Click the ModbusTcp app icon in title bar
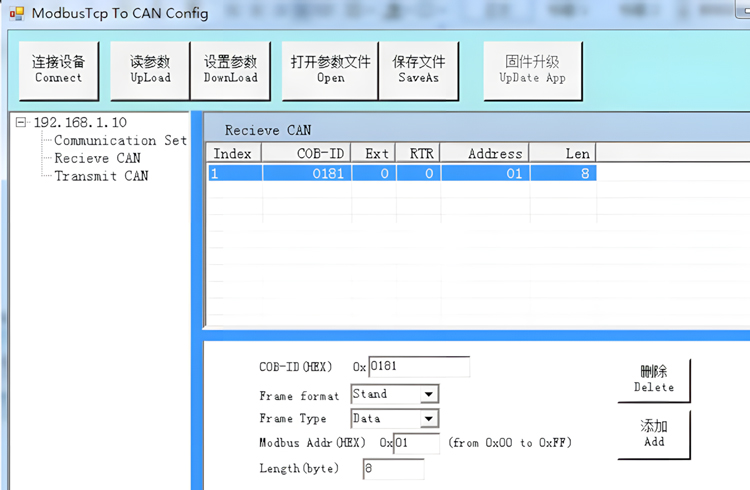 (x=16, y=14)
